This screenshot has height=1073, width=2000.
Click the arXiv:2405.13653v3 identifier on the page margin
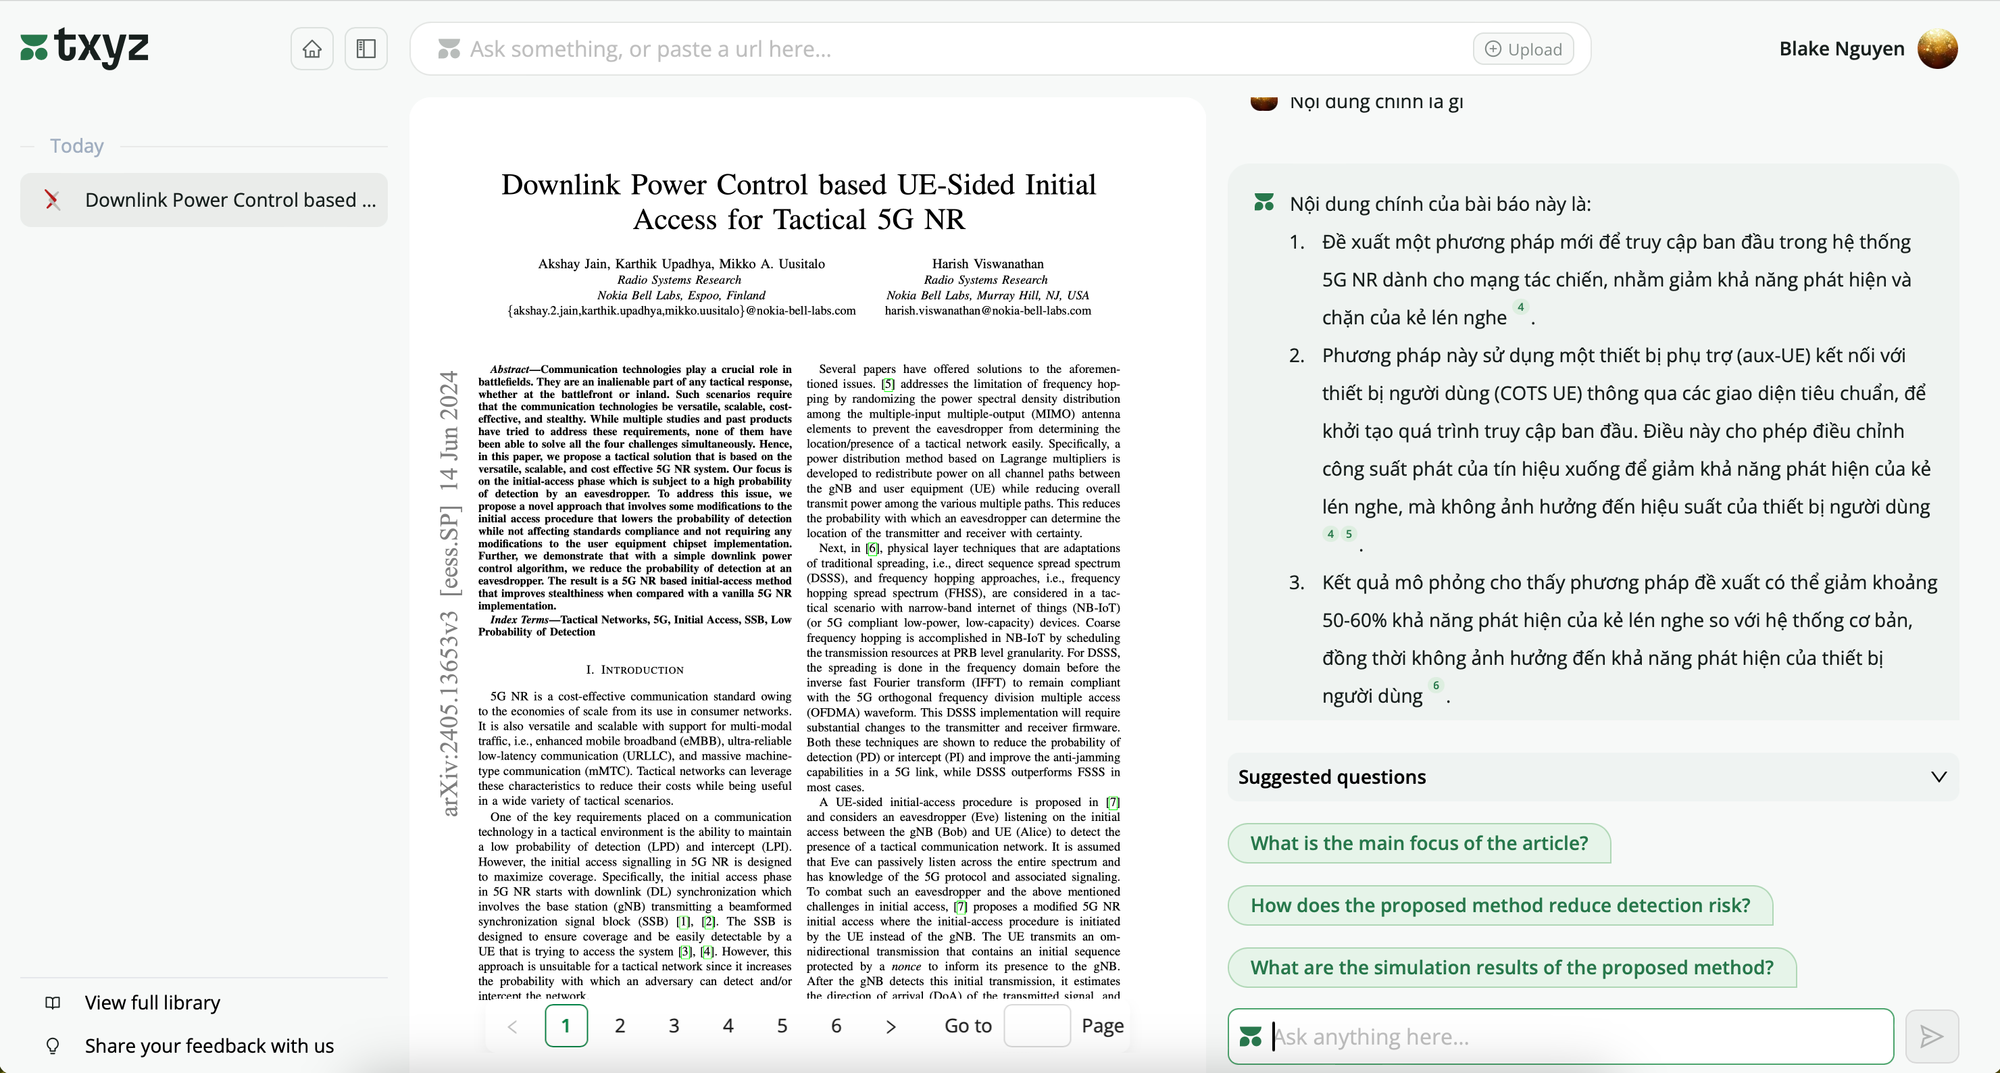(449, 715)
